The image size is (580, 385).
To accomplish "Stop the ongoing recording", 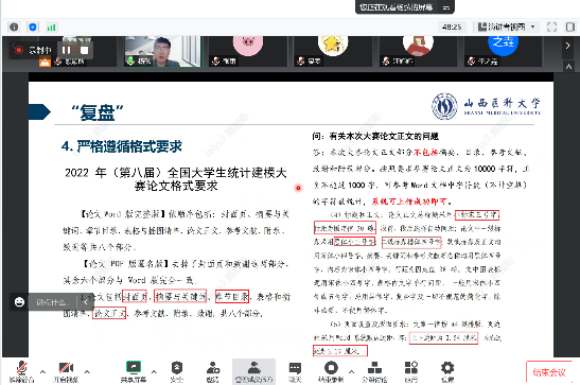I will pos(84,50).
